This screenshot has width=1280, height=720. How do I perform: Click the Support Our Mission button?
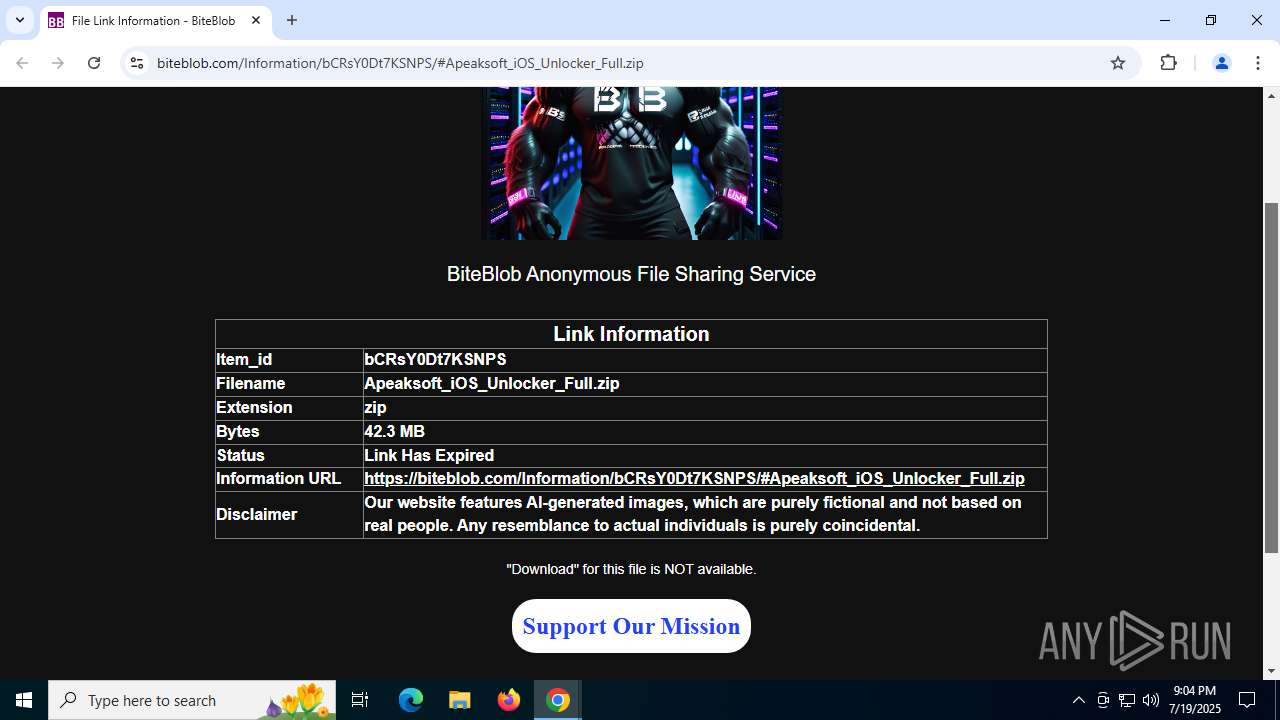(x=631, y=626)
